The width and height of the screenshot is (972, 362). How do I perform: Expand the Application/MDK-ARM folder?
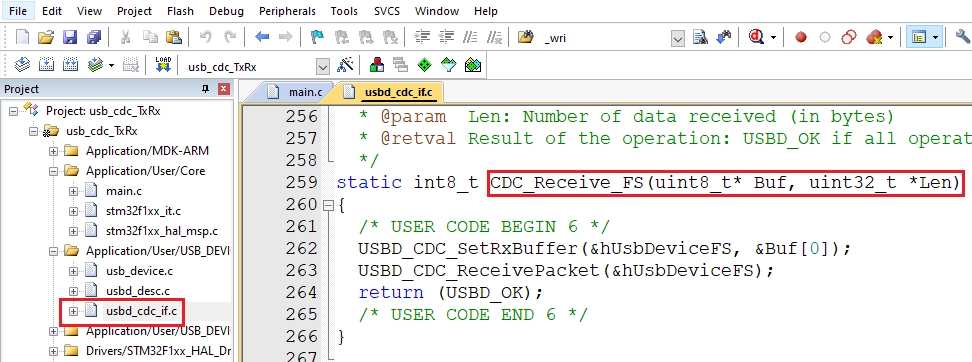pos(53,151)
